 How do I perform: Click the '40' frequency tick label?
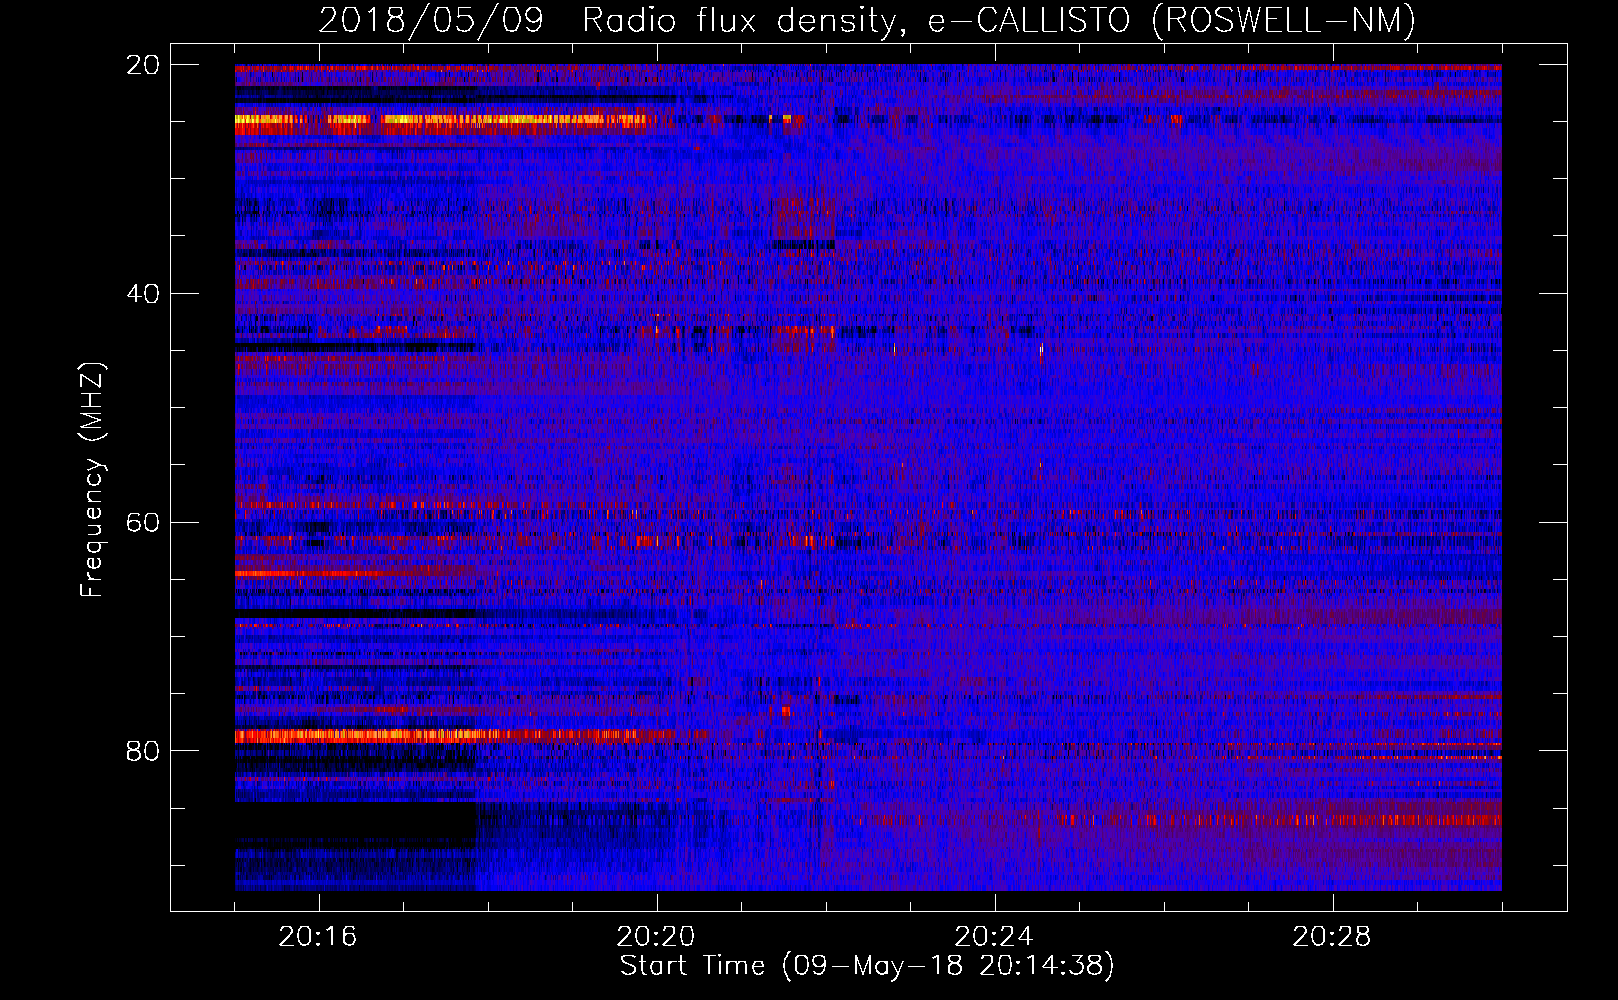click(143, 294)
